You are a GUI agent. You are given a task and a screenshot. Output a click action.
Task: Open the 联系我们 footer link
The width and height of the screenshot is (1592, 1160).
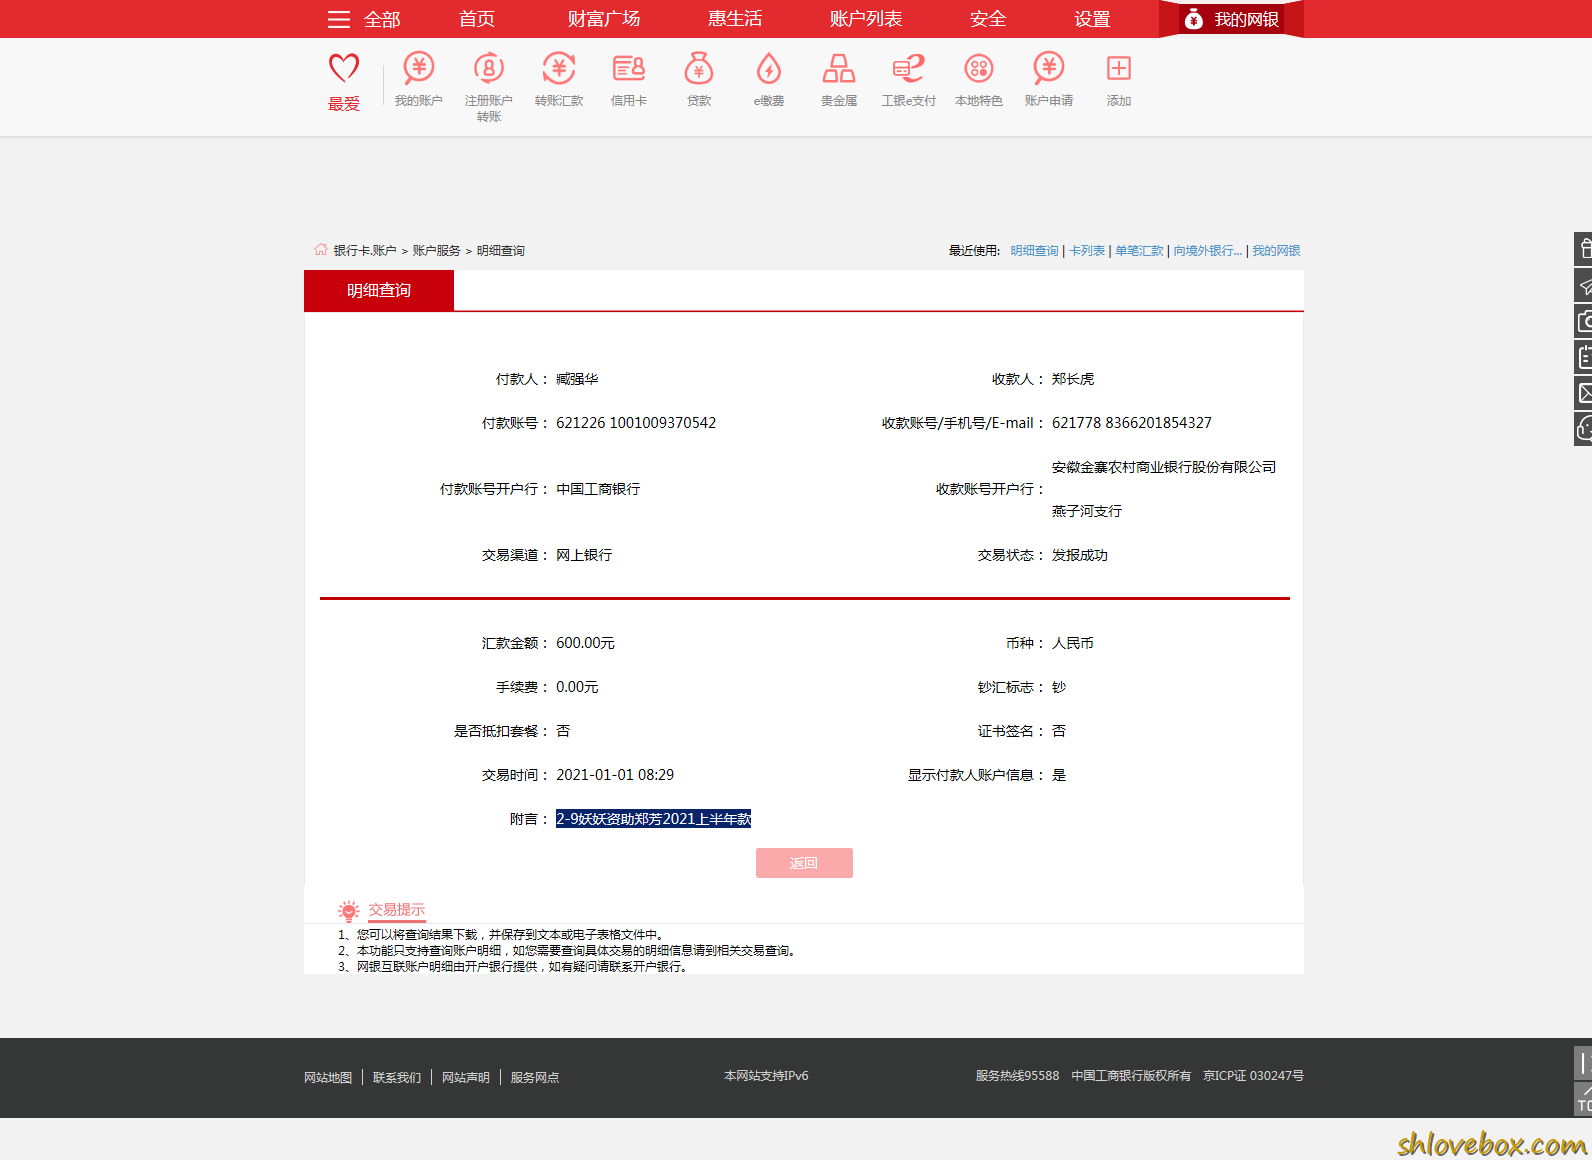pos(397,1078)
